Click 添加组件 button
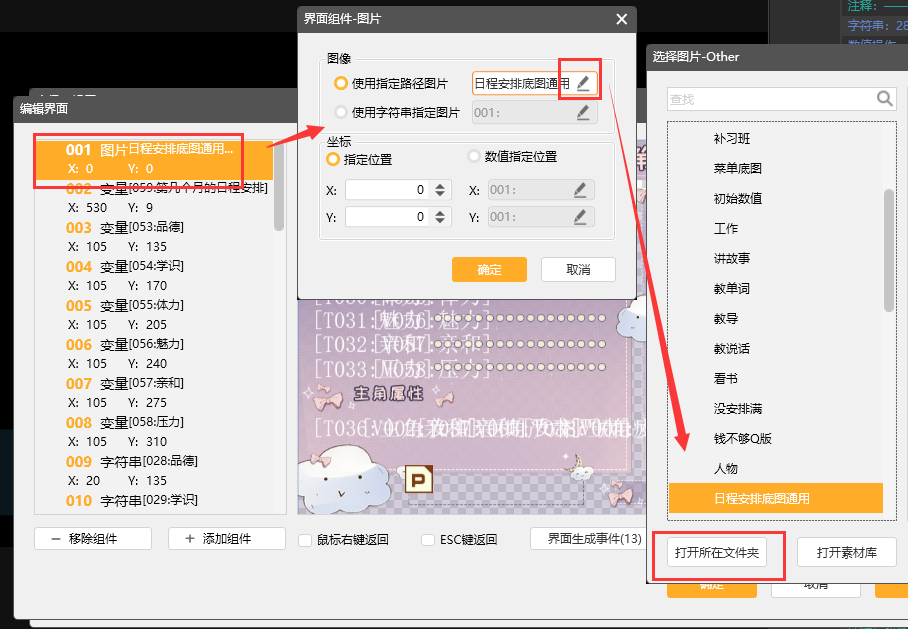The width and height of the screenshot is (908, 629). coord(227,539)
